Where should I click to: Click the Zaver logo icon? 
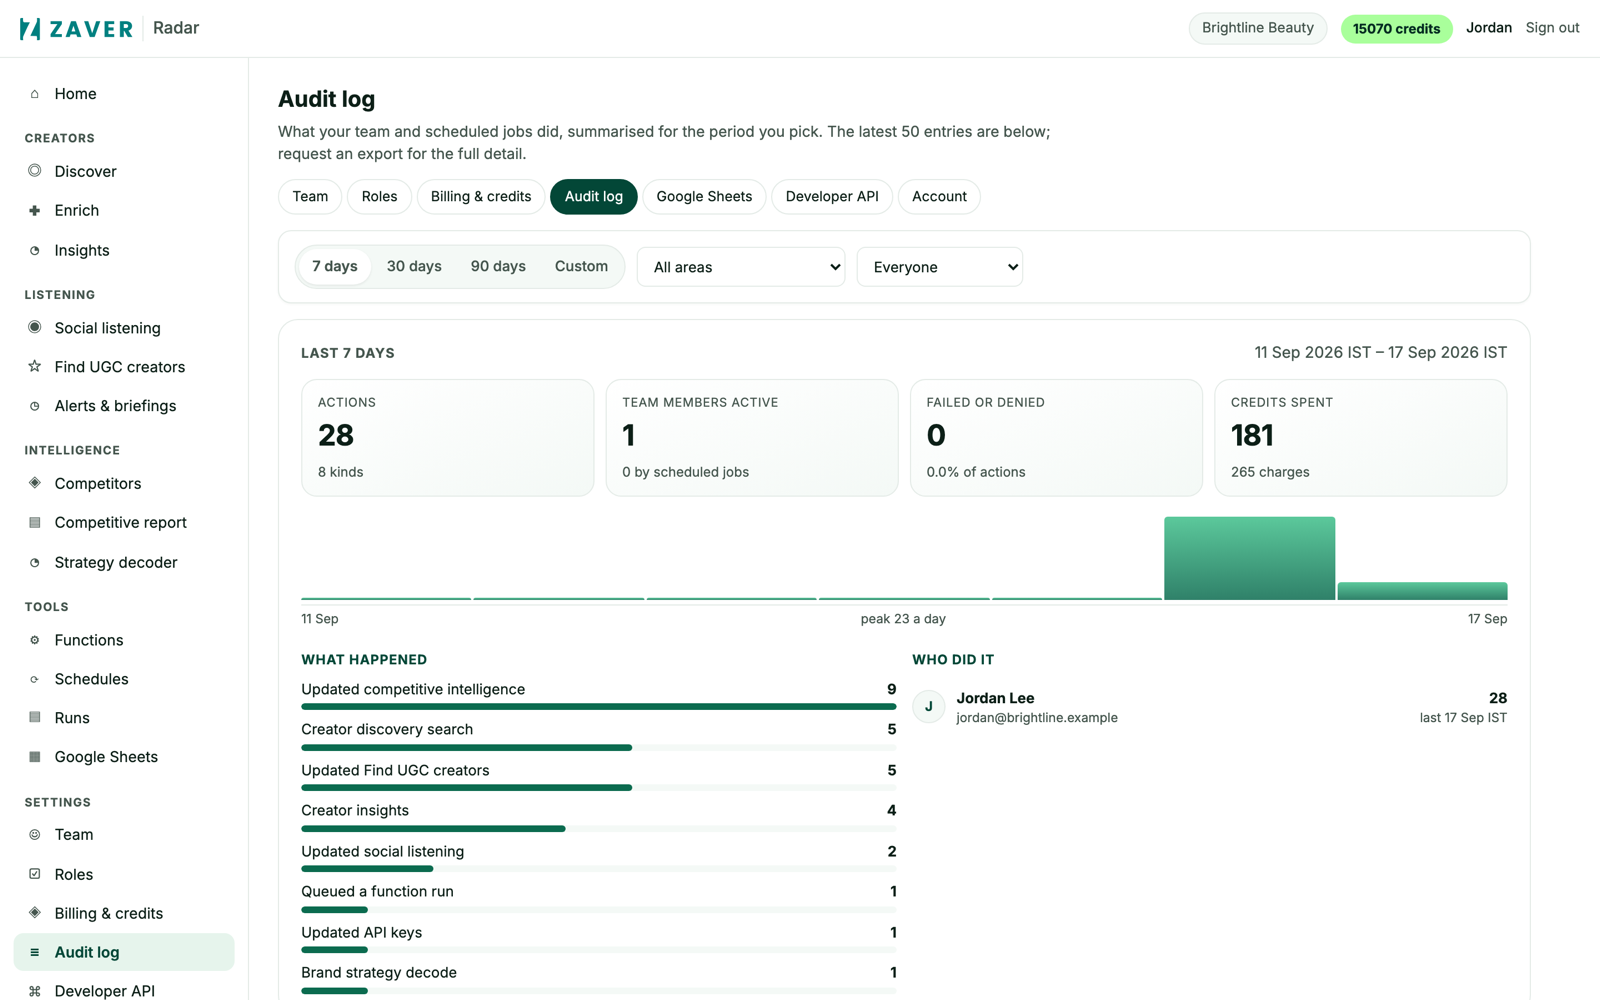[30, 28]
